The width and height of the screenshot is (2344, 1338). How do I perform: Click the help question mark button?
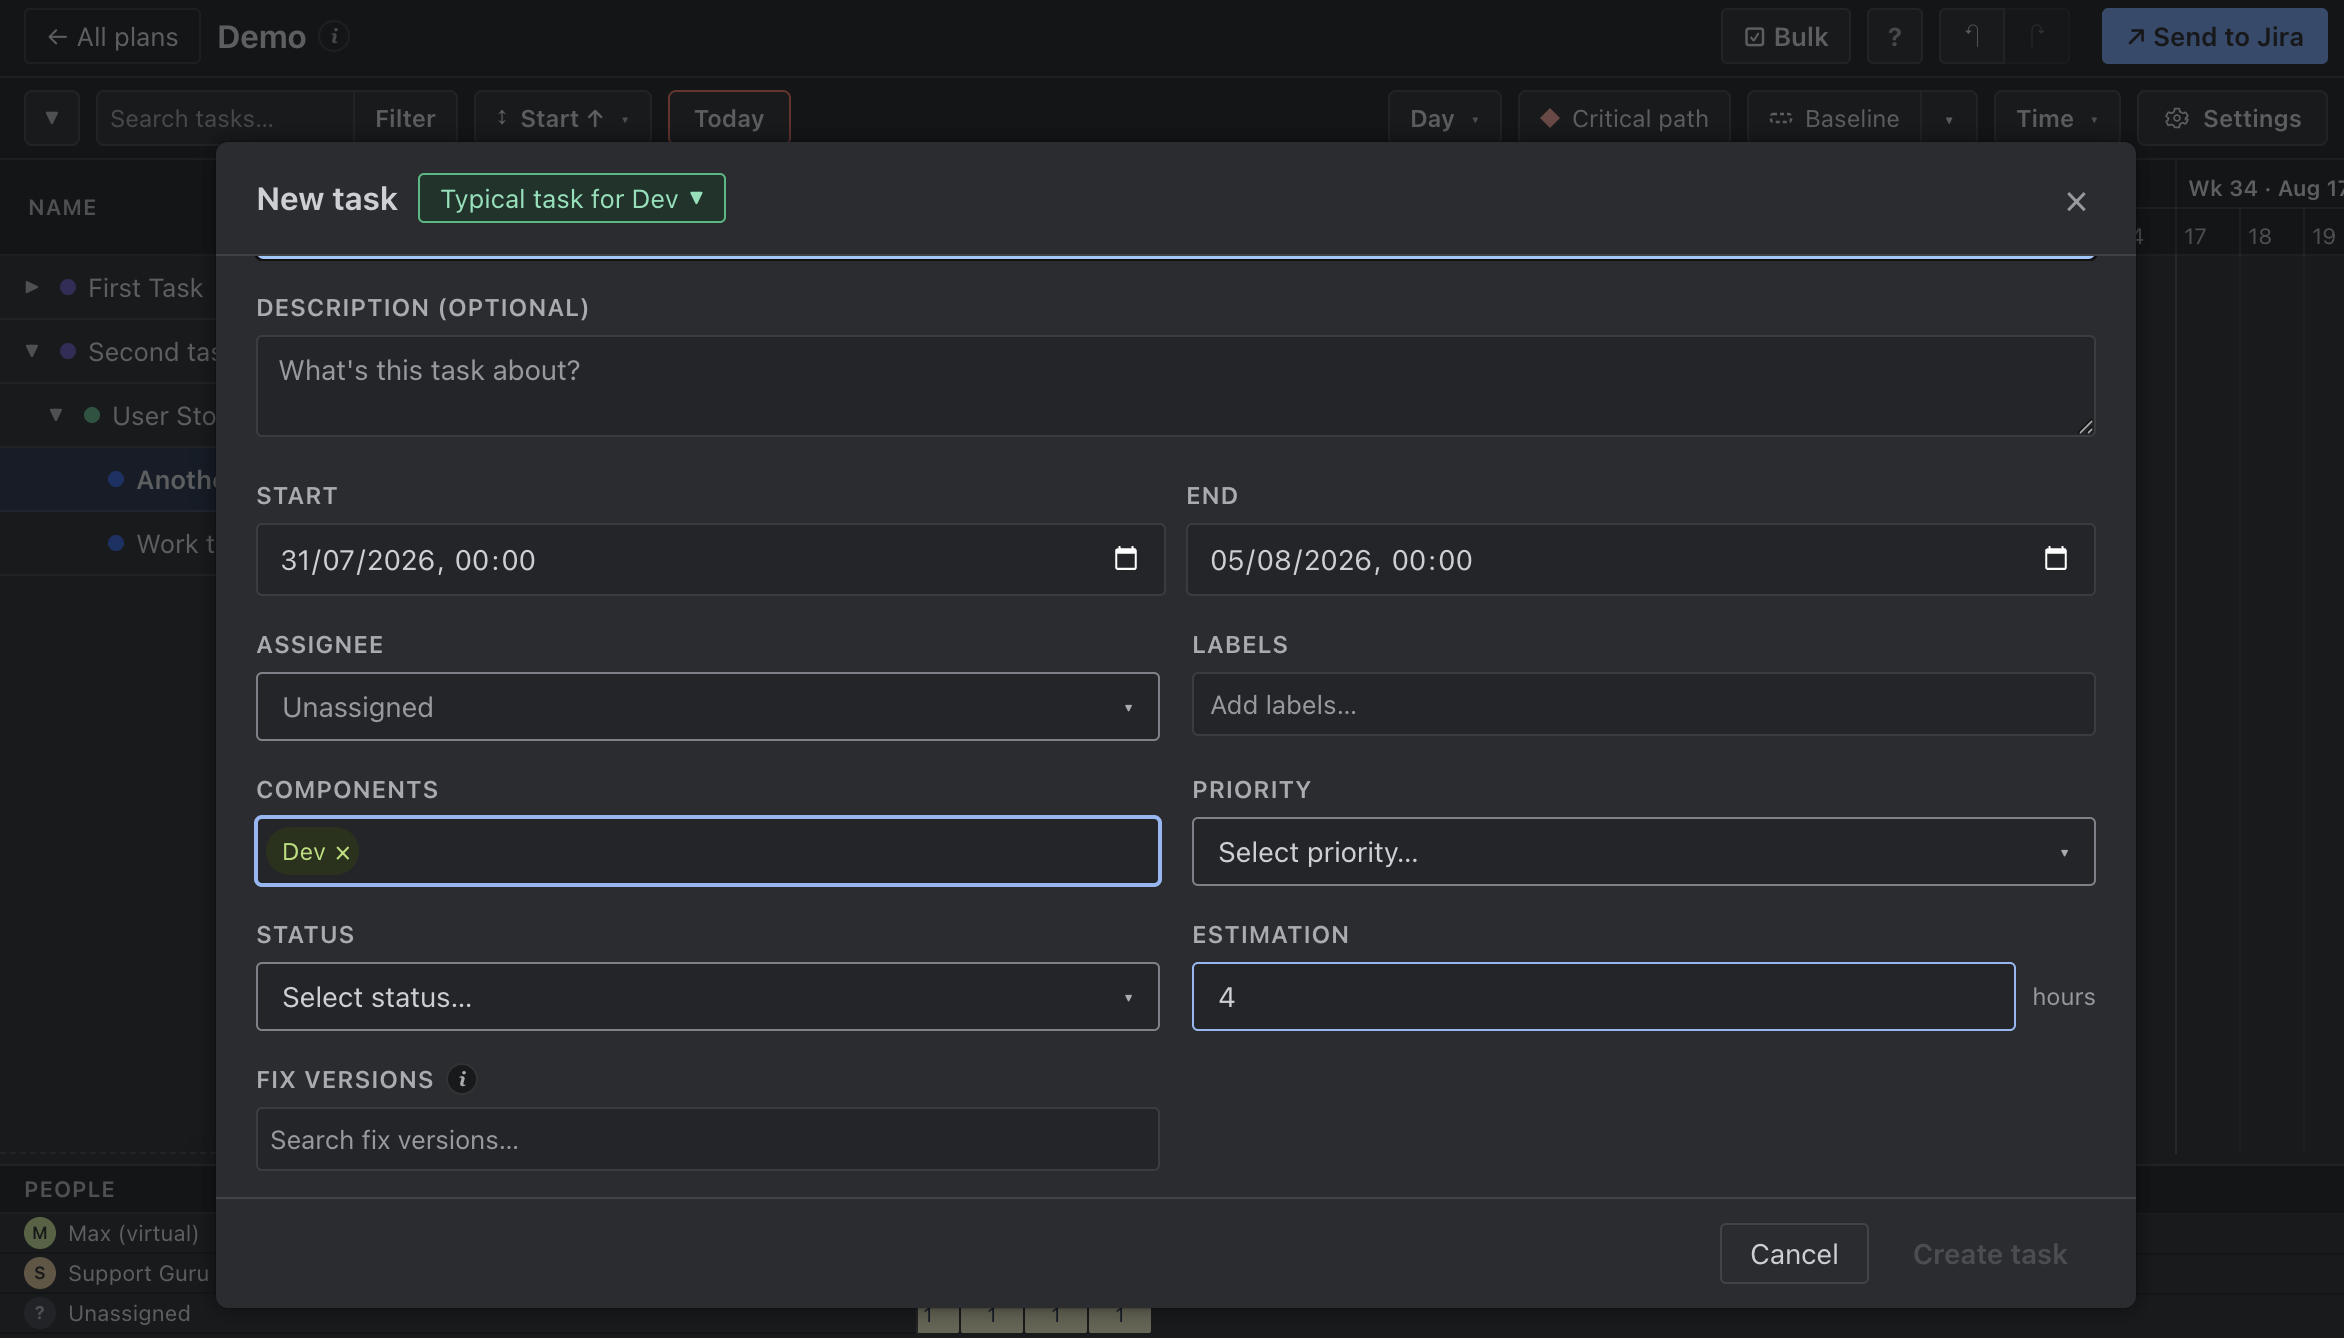point(1894,36)
